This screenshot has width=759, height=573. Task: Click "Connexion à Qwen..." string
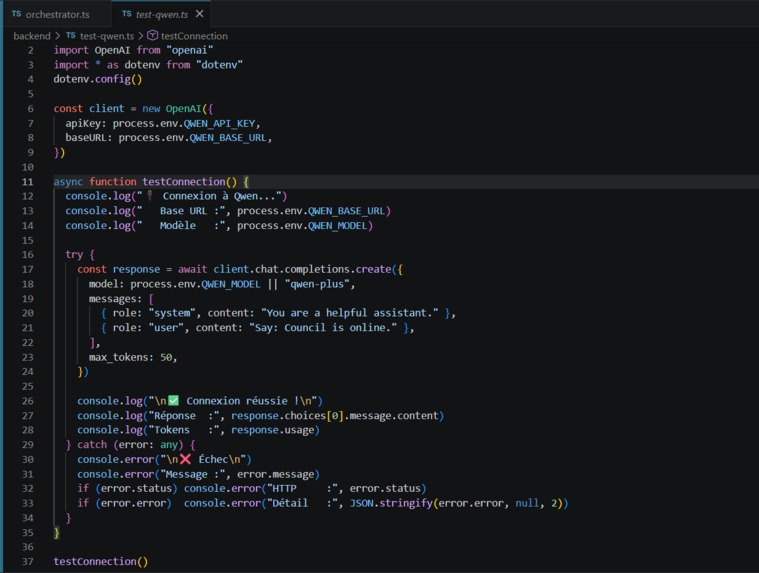coord(212,196)
